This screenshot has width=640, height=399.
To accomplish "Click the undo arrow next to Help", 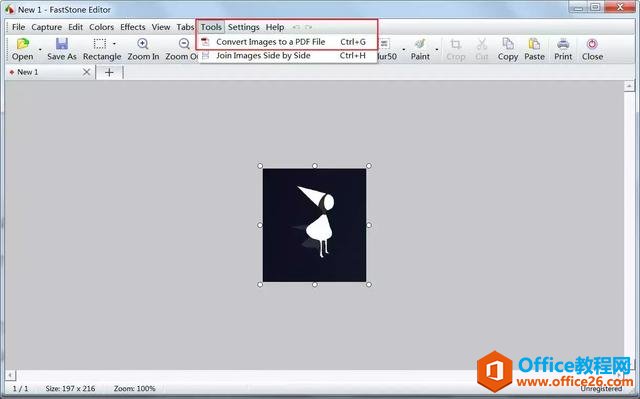I will click(x=296, y=27).
